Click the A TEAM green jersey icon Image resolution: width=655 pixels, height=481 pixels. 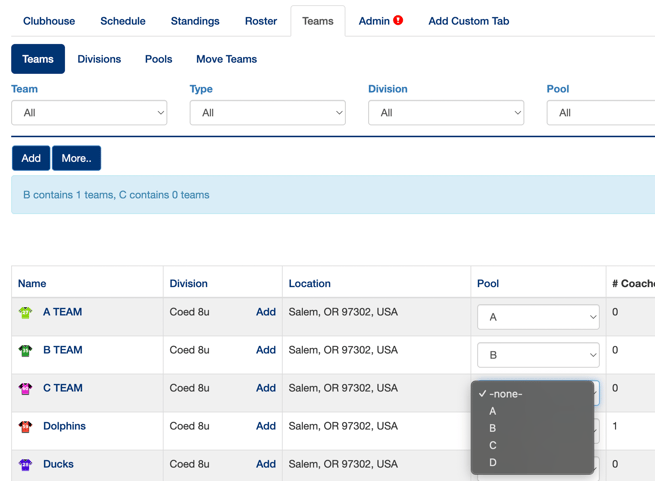click(x=26, y=313)
